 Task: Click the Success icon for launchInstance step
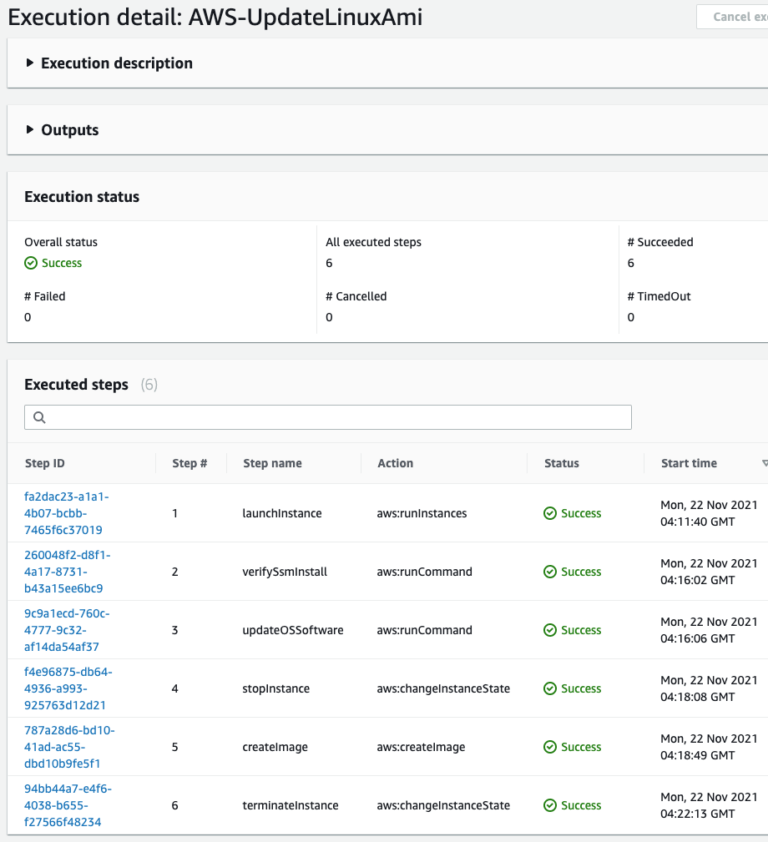(x=550, y=513)
